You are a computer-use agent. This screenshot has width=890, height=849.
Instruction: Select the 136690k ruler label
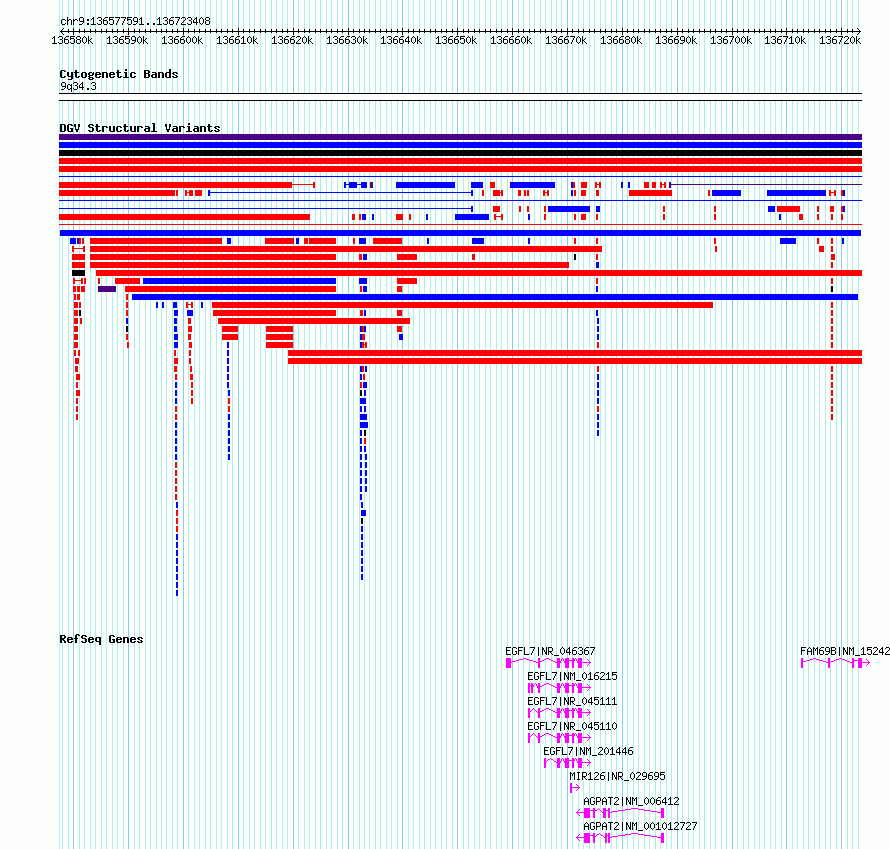tap(676, 40)
